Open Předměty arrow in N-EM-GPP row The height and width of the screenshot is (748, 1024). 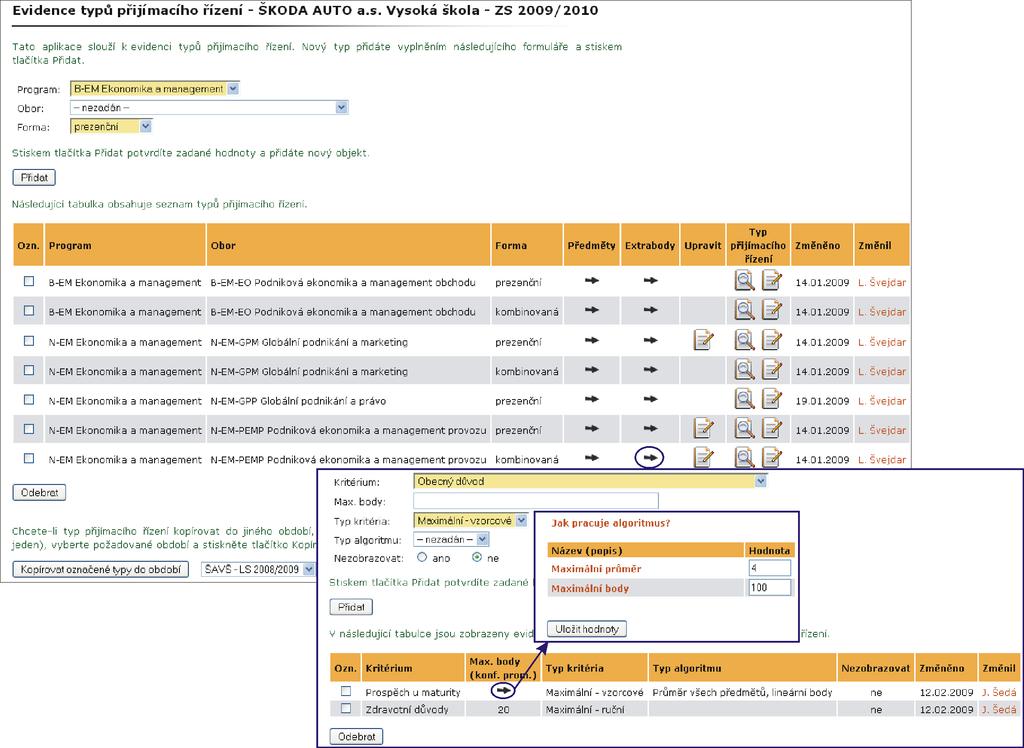tap(592, 399)
